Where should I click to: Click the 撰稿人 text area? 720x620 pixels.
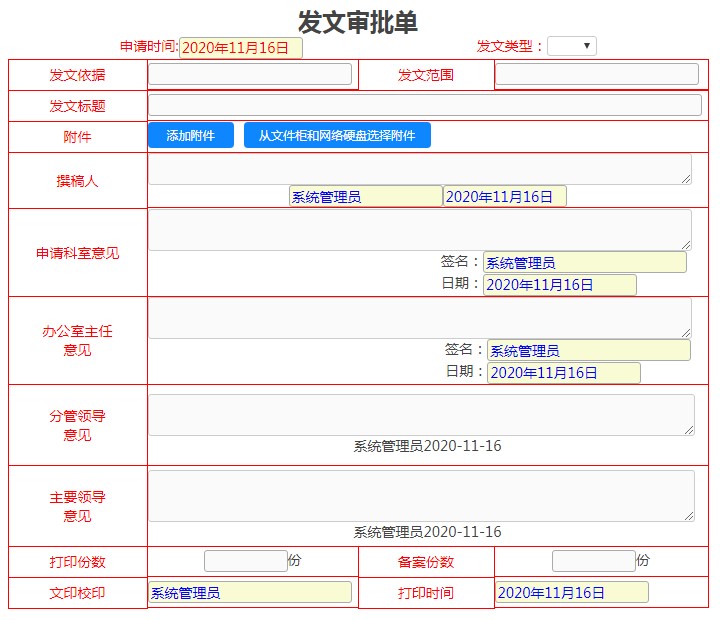(x=420, y=169)
